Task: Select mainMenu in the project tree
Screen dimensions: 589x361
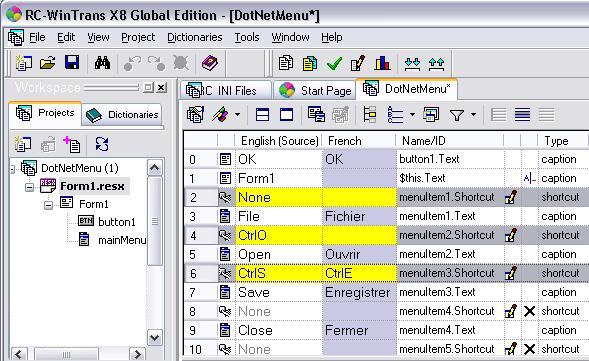Action: pyautogui.click(x=122, y=240)
